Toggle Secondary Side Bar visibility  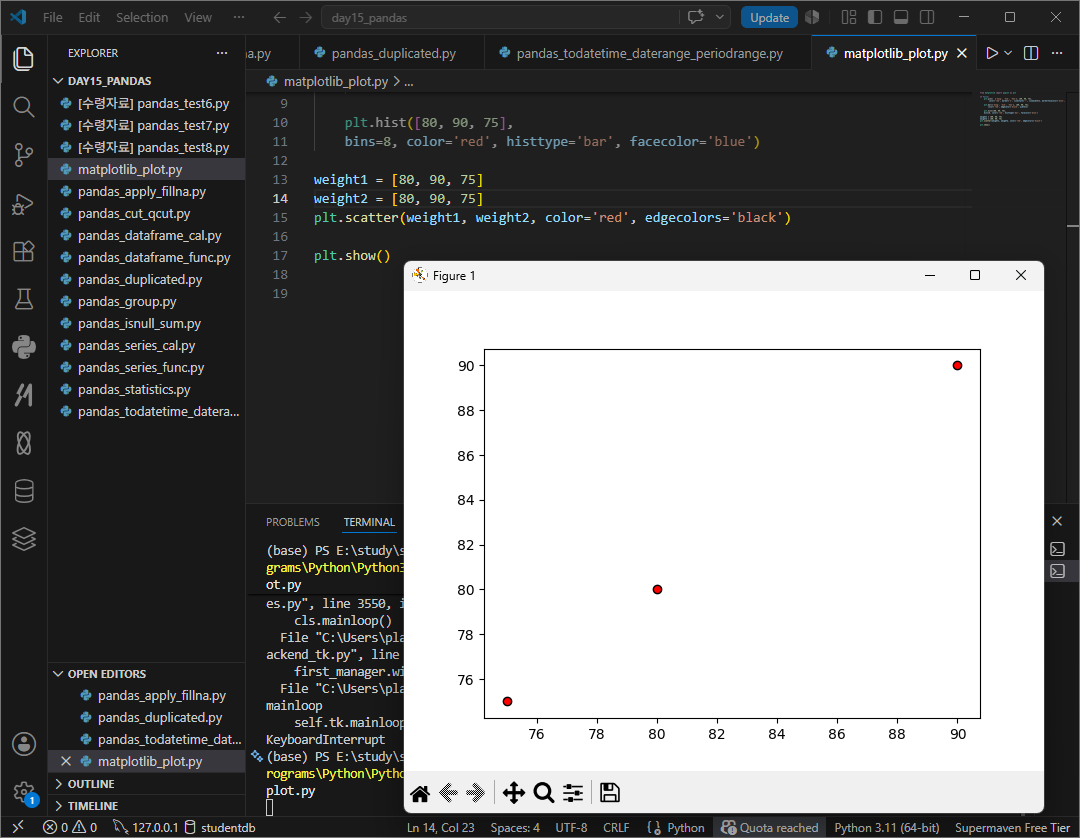pyautogui.click(x=927, y=17)
